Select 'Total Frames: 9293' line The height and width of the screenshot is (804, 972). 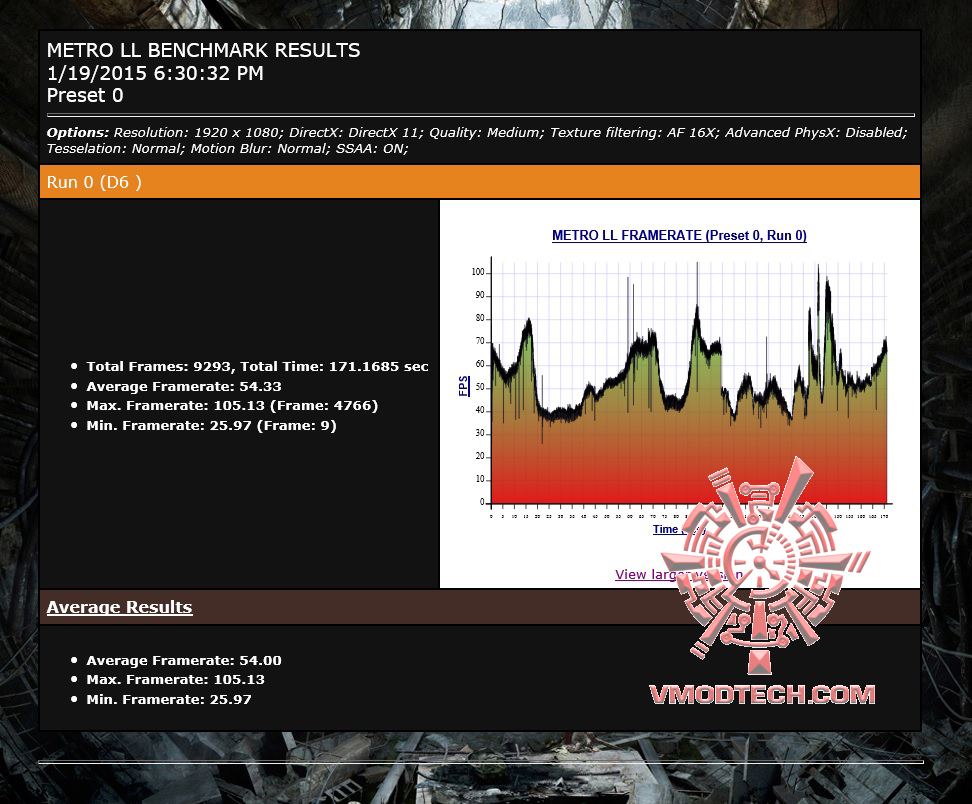coord(257,366)
